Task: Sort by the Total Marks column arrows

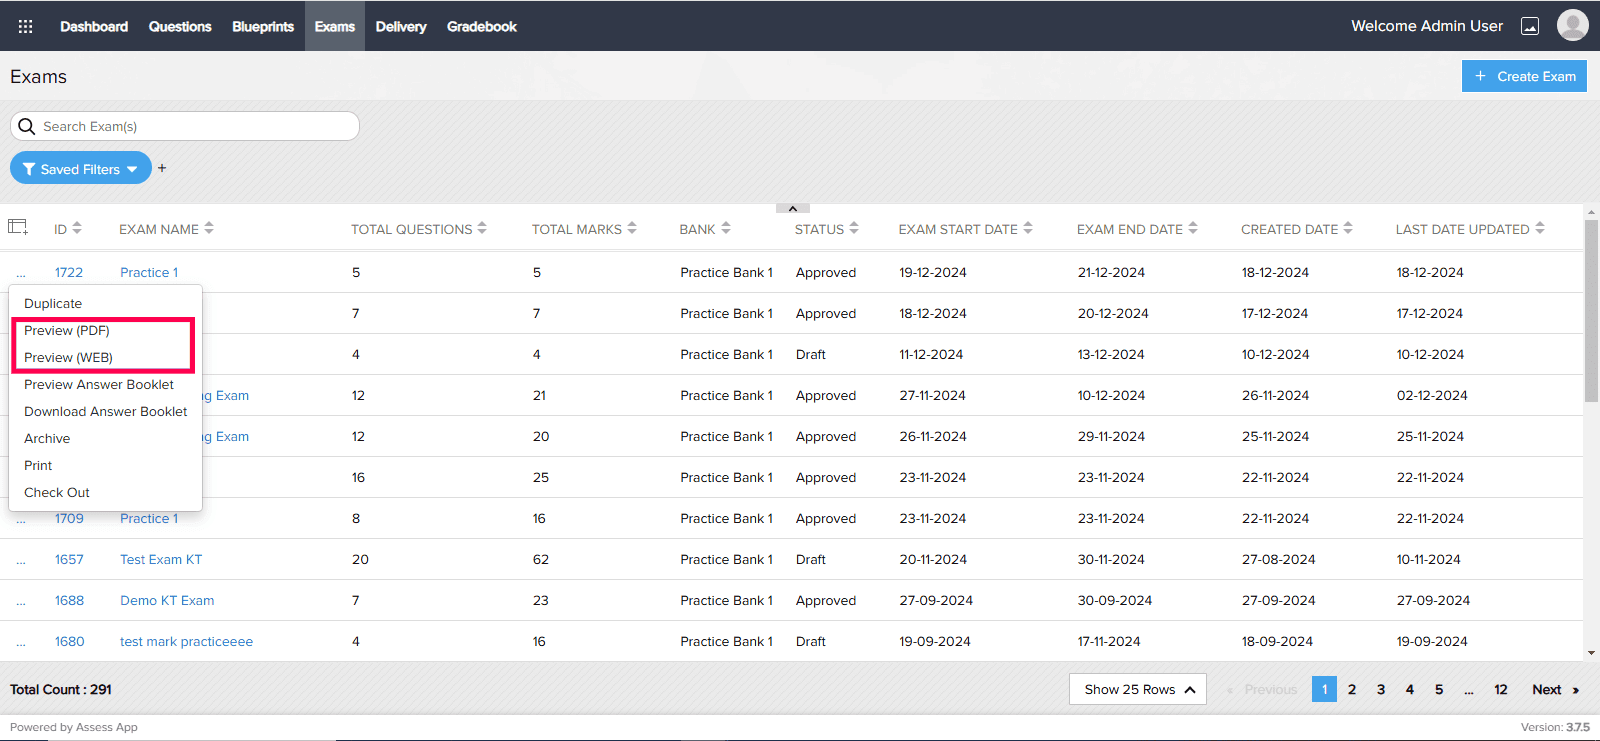Action: tap(632, 228)
